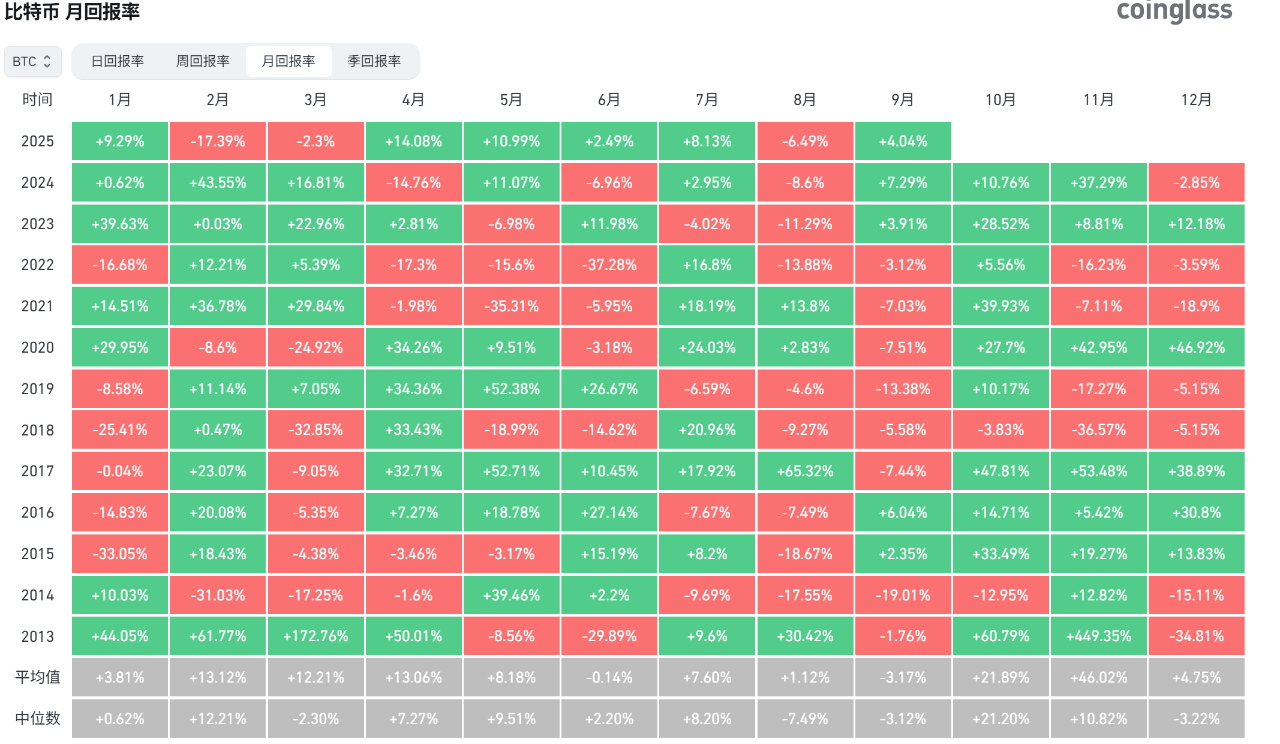The image size is (1280, 744).
Task: Switch to the 周回报率 tab
Action: 203,61
